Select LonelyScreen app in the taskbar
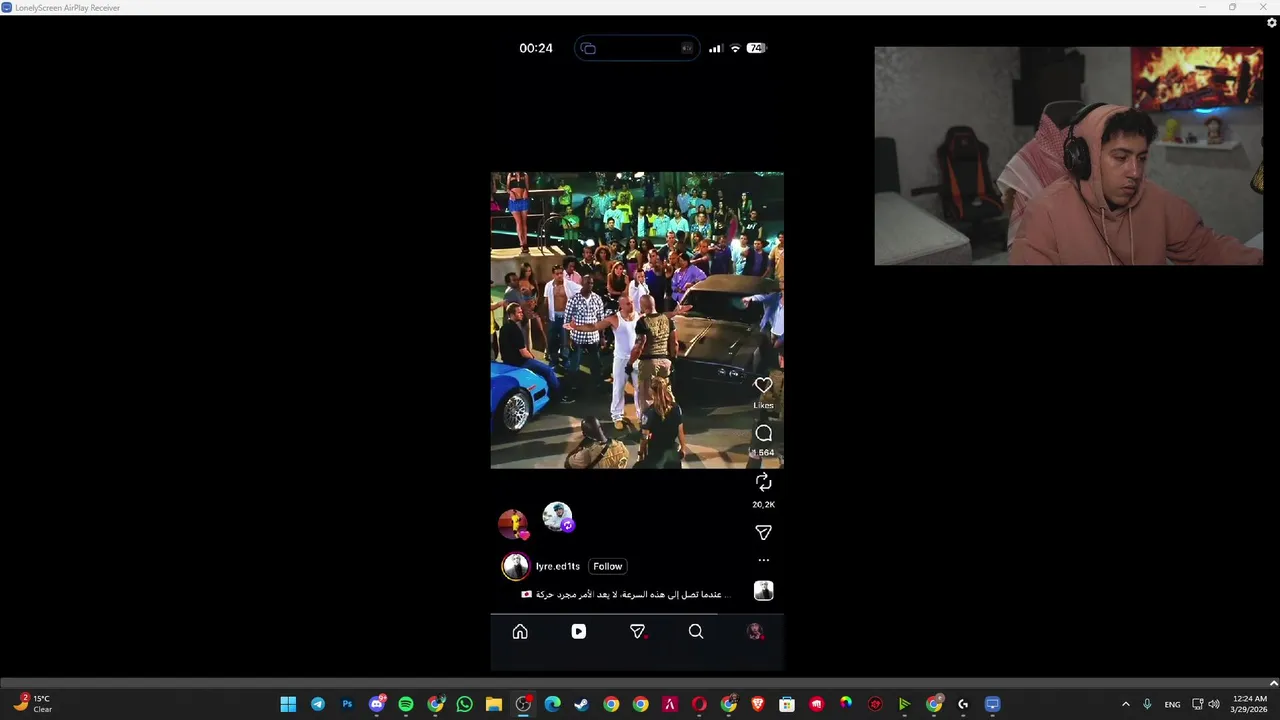Image resolution: width=1280 pixels, height=720 pixels. (992, 704)
